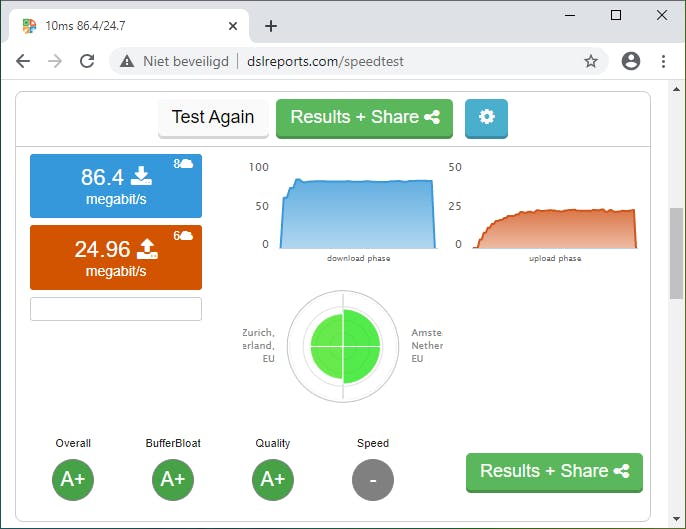686x529 pixels.
Task: Click the 'Niet beveiligd' warning icon
Action: point(127,61)
